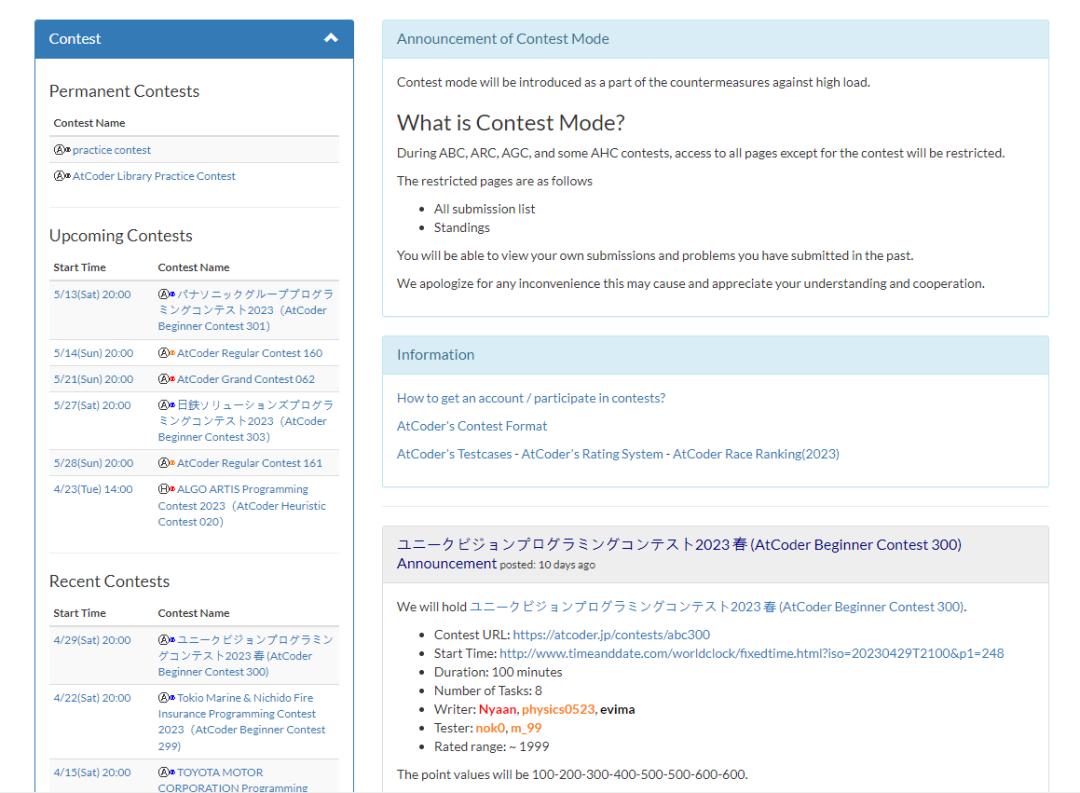1080x793 pixels.
Task: Click the Contest panel header
Action: [194, 39]
